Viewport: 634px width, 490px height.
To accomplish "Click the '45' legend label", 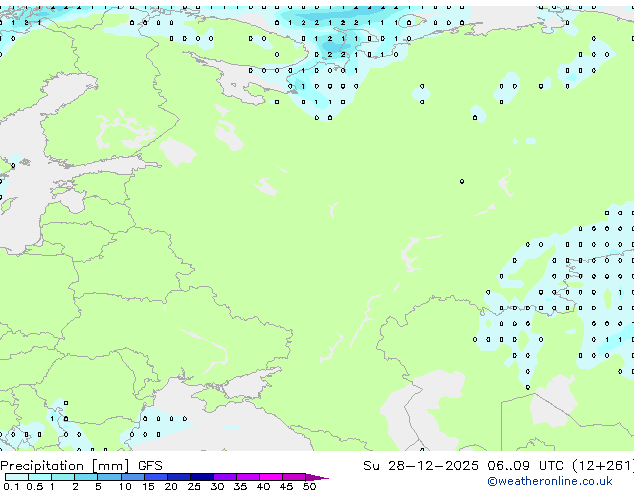I will click(x=287, y=486).
